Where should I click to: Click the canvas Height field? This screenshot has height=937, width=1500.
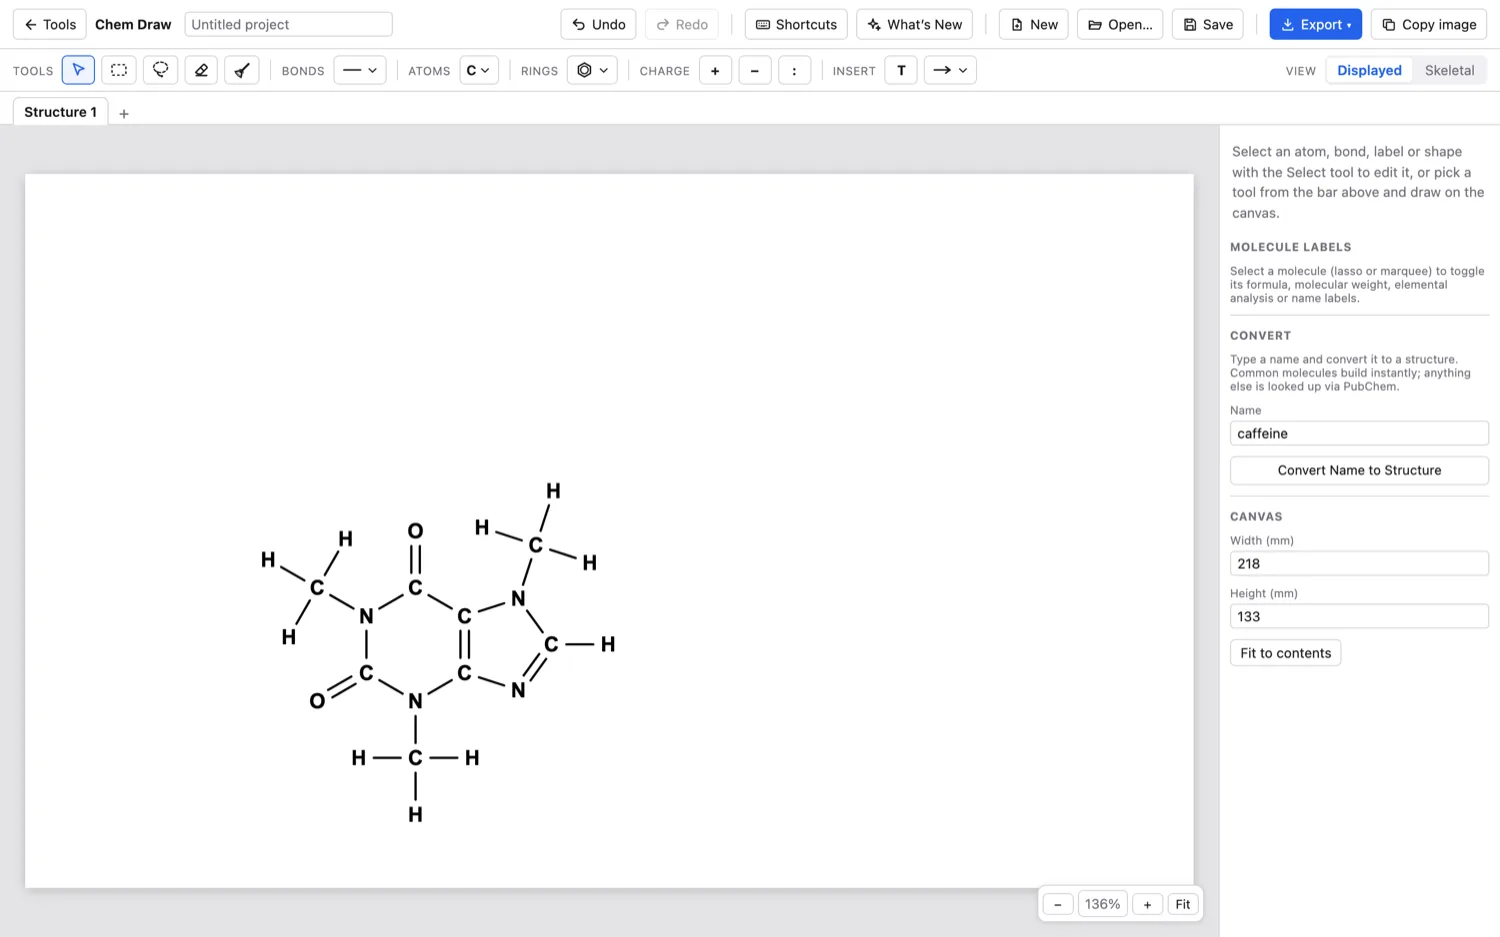pyautogui.click(x=1359, y=616)
